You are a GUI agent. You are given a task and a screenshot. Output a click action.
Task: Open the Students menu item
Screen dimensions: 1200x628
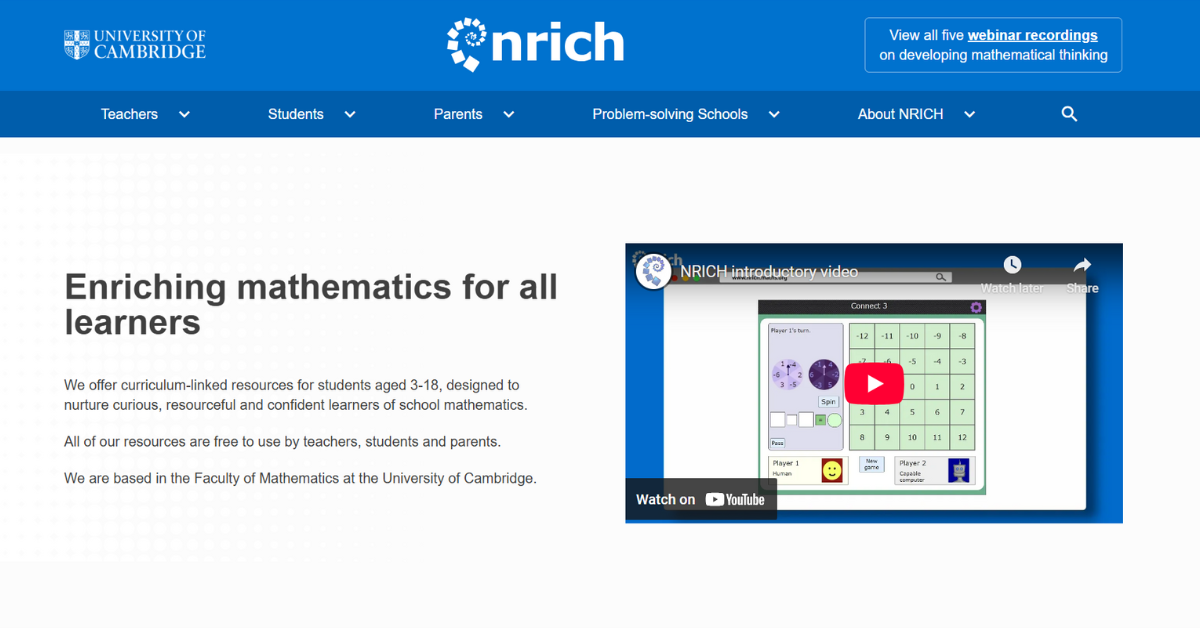pos(295,114)
